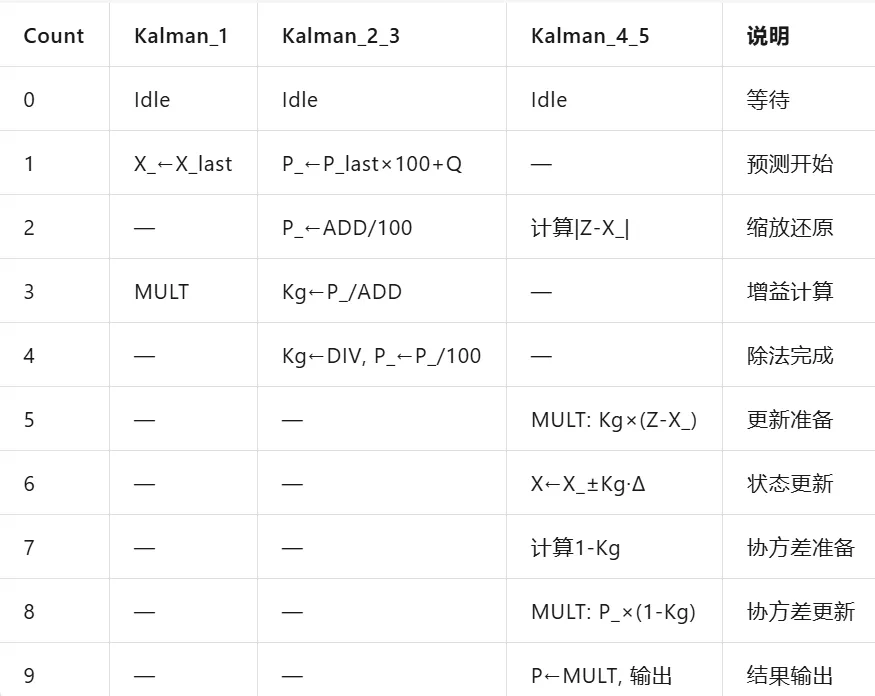Click the P←MULT, 输出 cell
The height and width of the screenshot is (696, 875).
[x=601, y=675]
